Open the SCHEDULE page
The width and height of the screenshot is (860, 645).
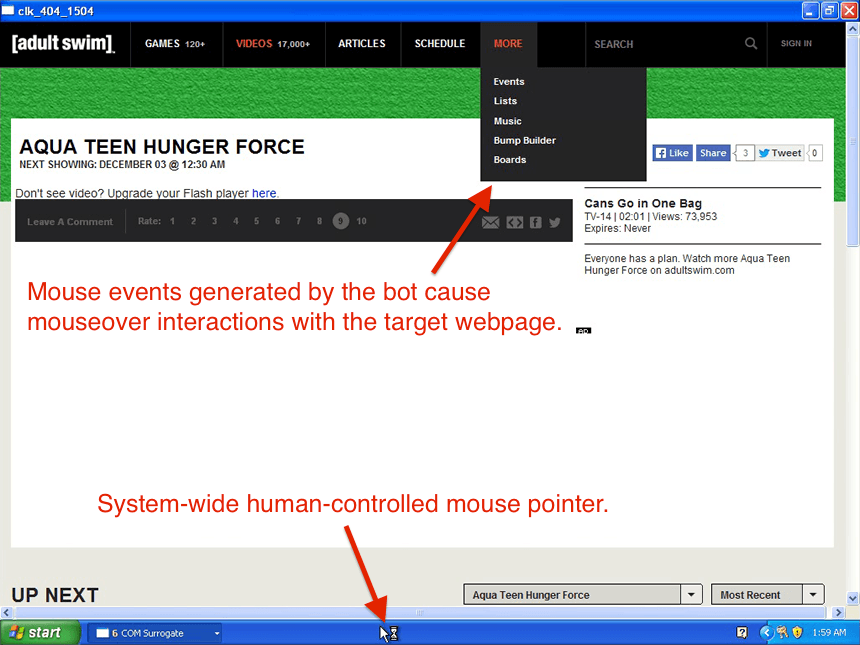(440, 44)
